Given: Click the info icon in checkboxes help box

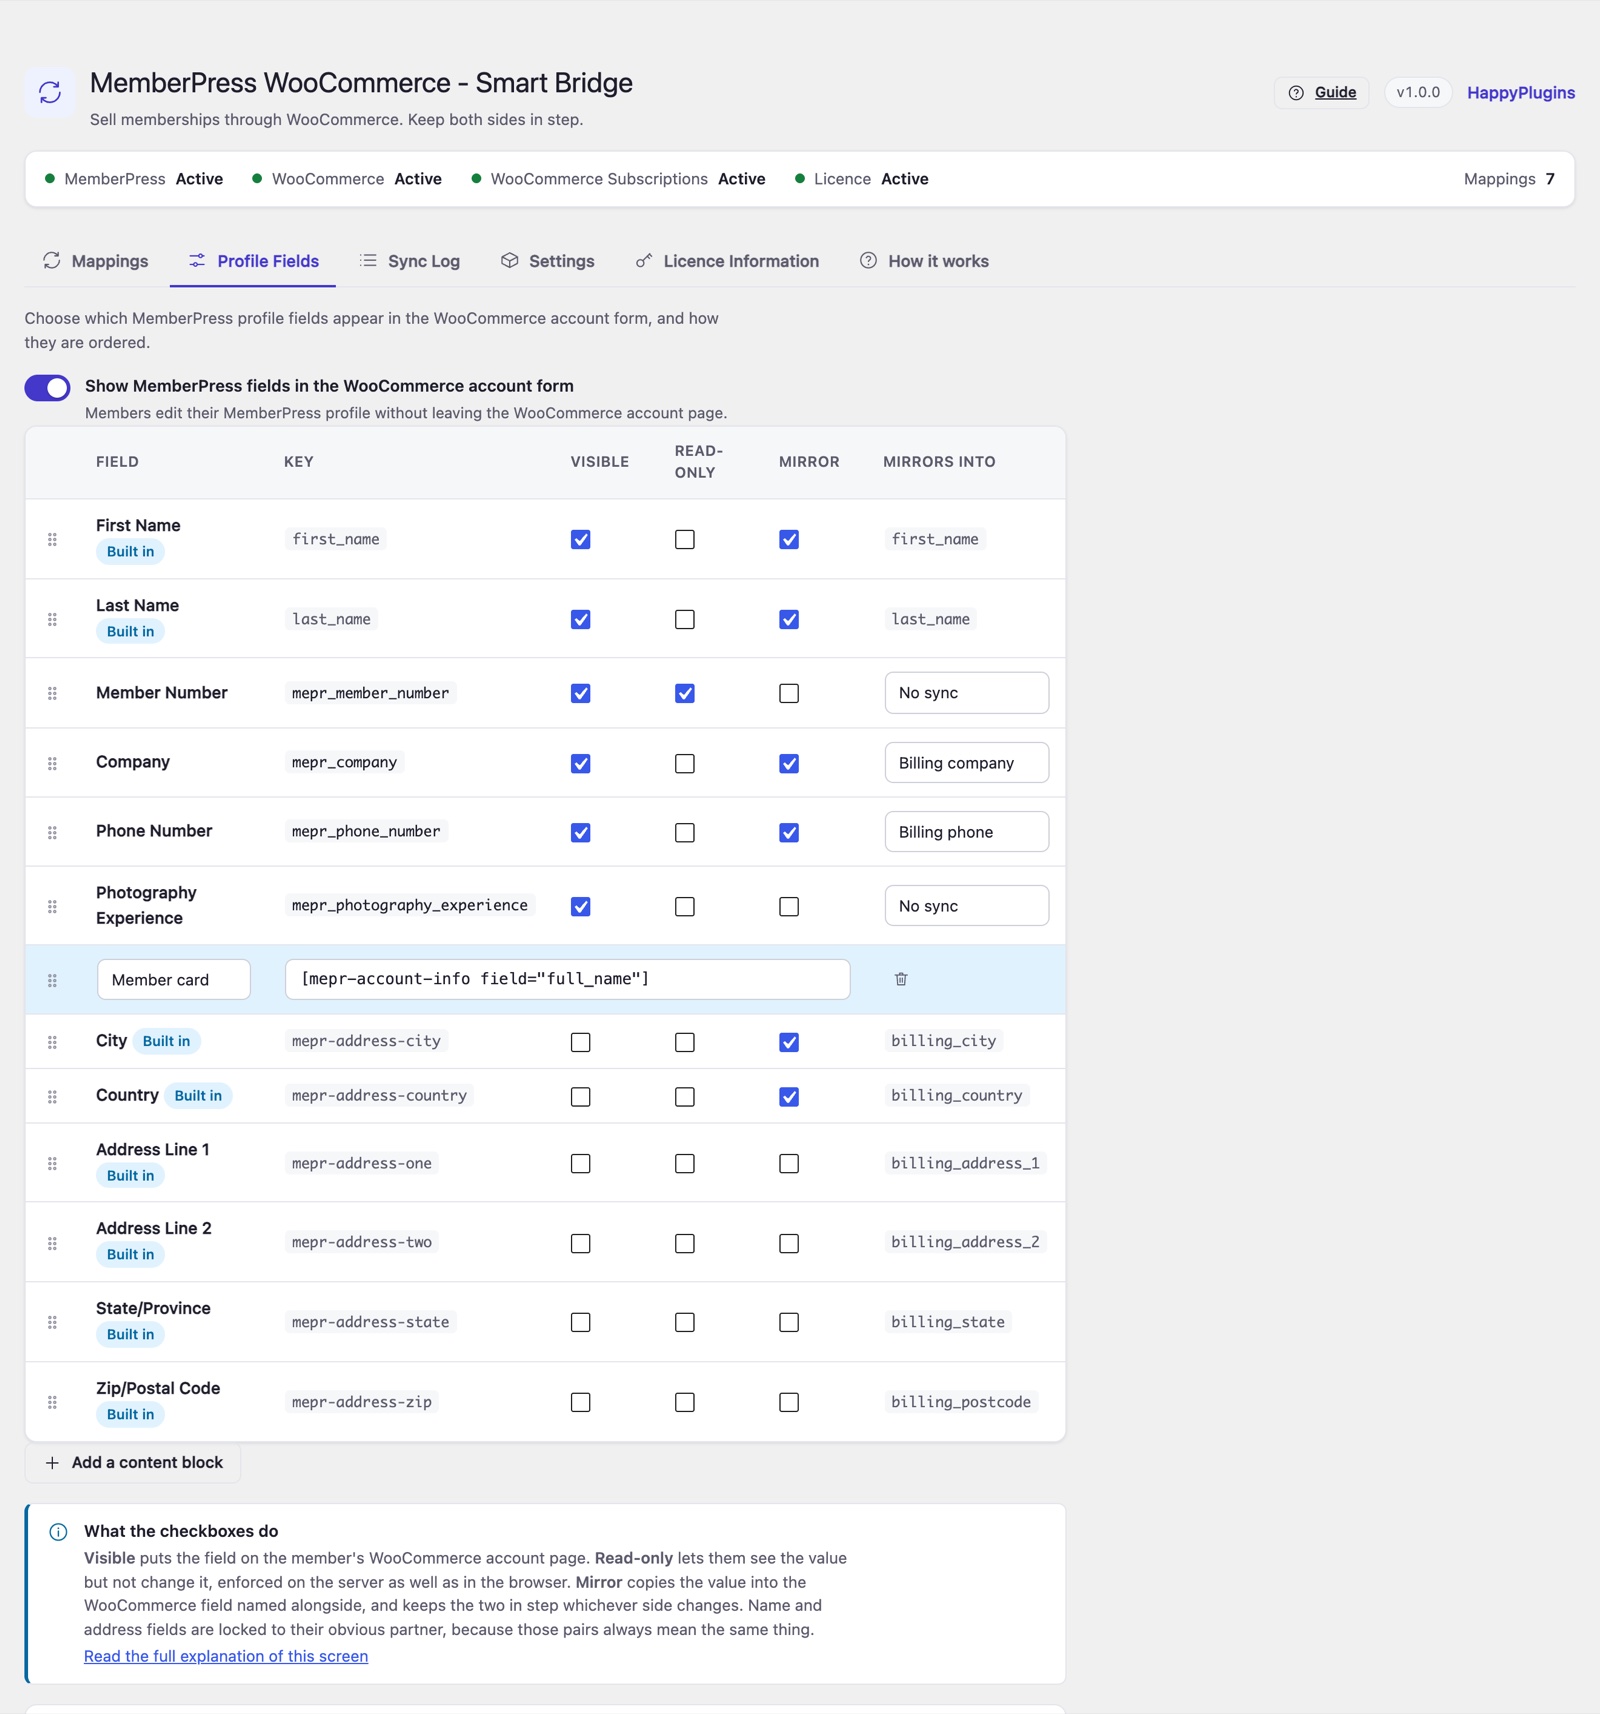Looking at the screenshot, I should point(58,1532).
